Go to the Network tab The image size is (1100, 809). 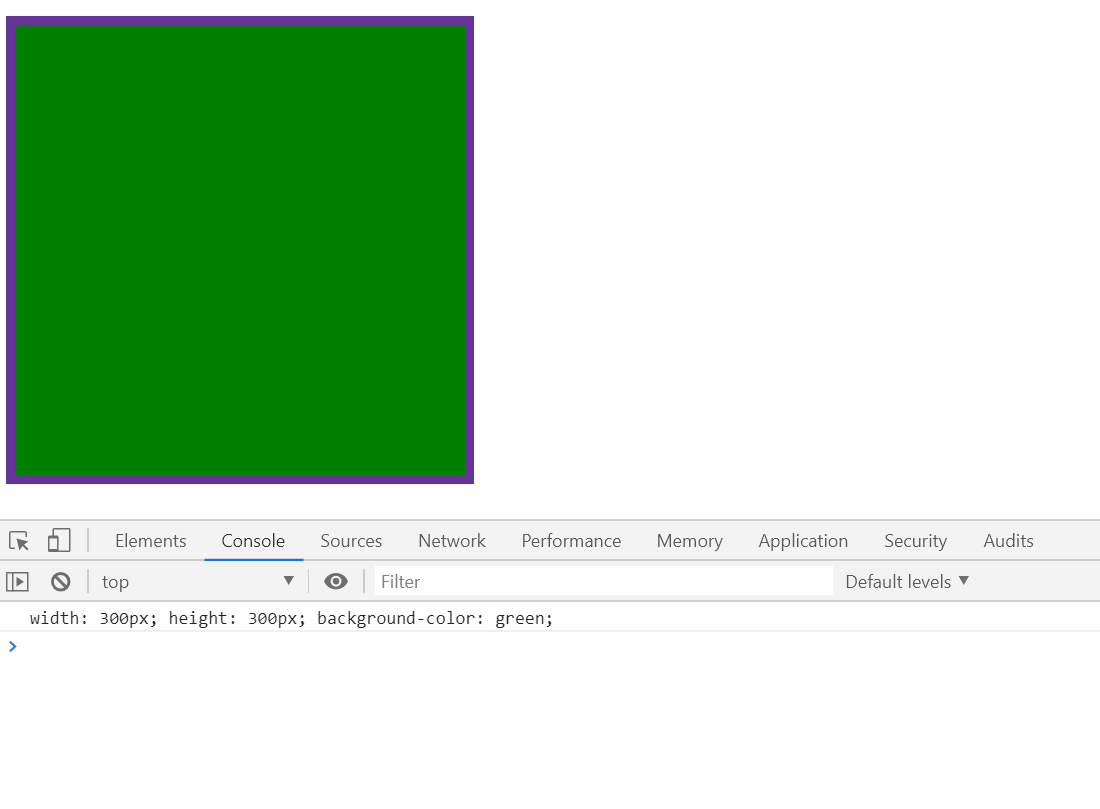[452, 541]
